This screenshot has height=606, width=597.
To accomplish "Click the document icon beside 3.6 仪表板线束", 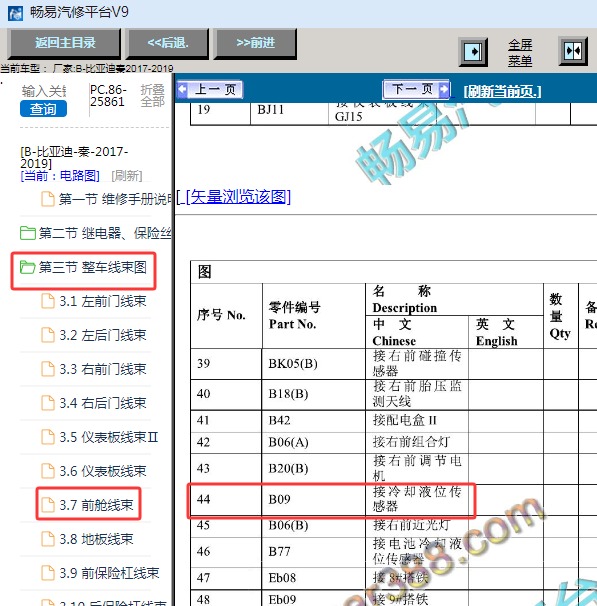I will (x=48, y=471).
